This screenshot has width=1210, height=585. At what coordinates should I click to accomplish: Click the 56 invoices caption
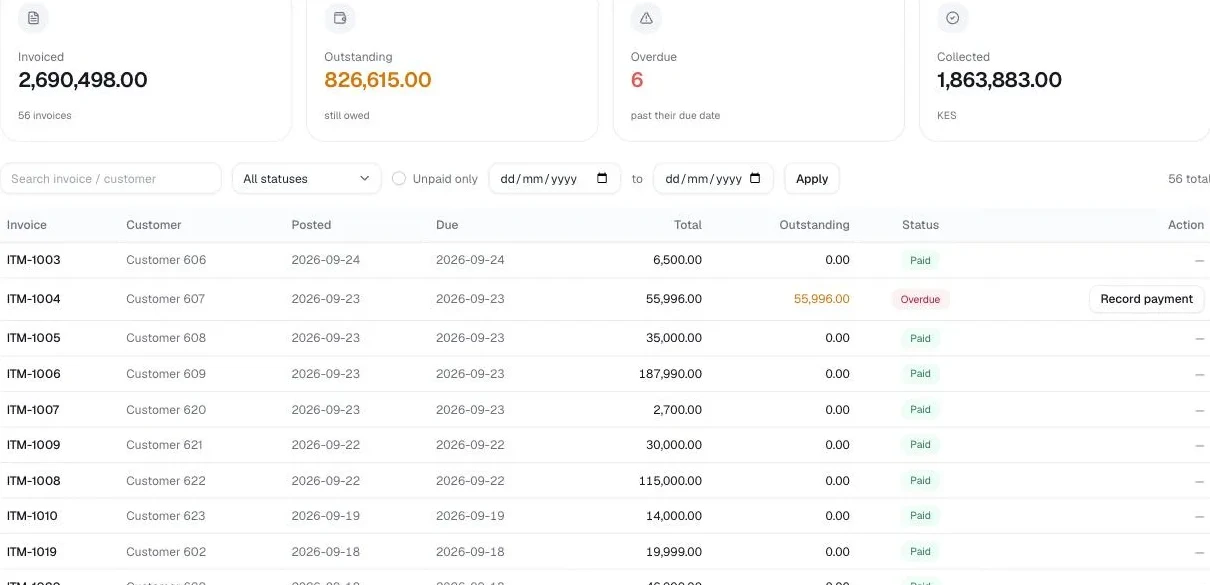pos(45,116)
